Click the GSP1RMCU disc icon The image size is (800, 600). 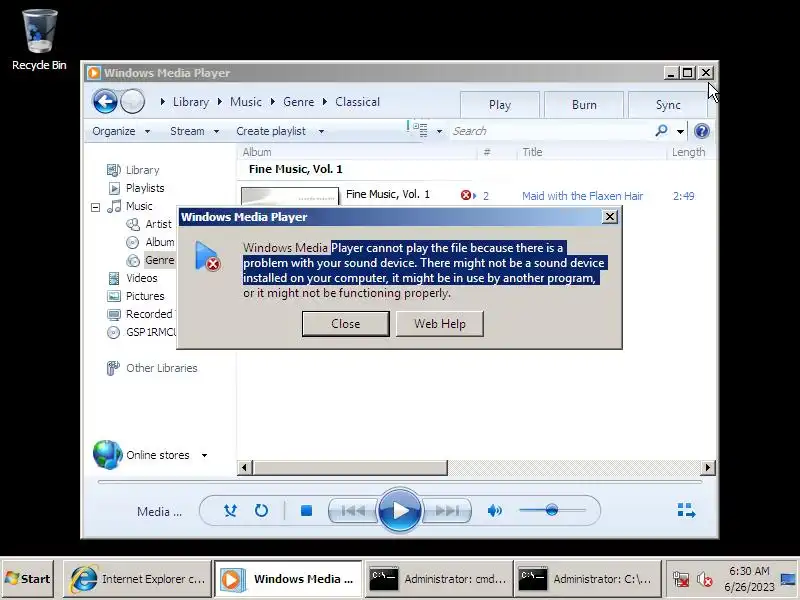[113, 333]
